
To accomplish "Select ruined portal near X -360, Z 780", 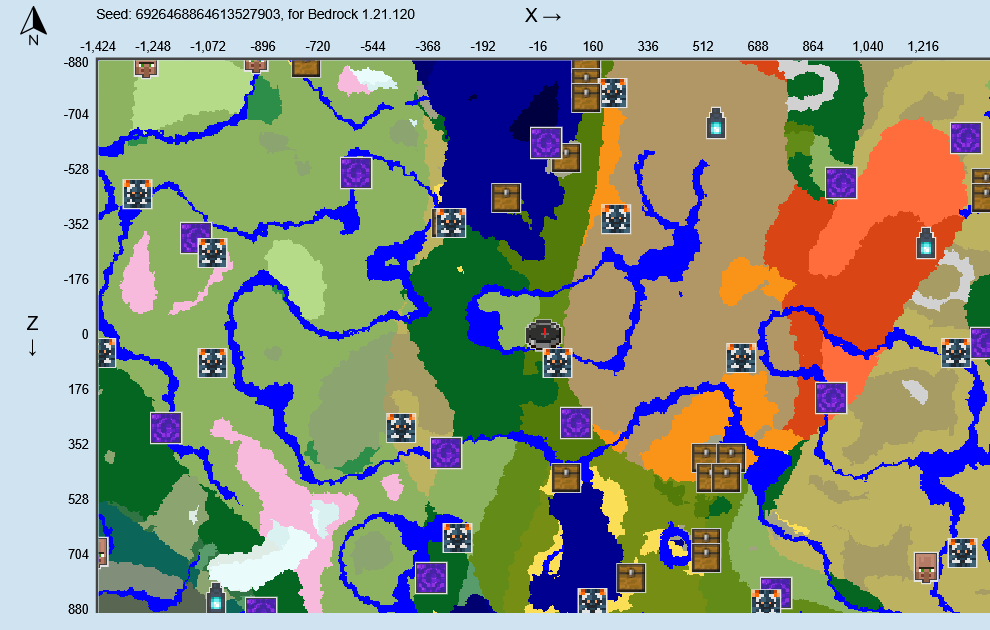I will (x=431, y=578).
